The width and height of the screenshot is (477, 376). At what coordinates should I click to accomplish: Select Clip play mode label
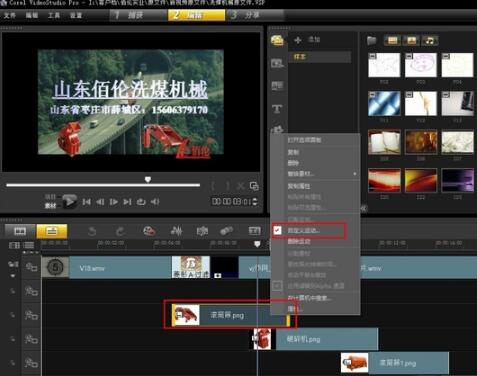click(x=50, y=206)
